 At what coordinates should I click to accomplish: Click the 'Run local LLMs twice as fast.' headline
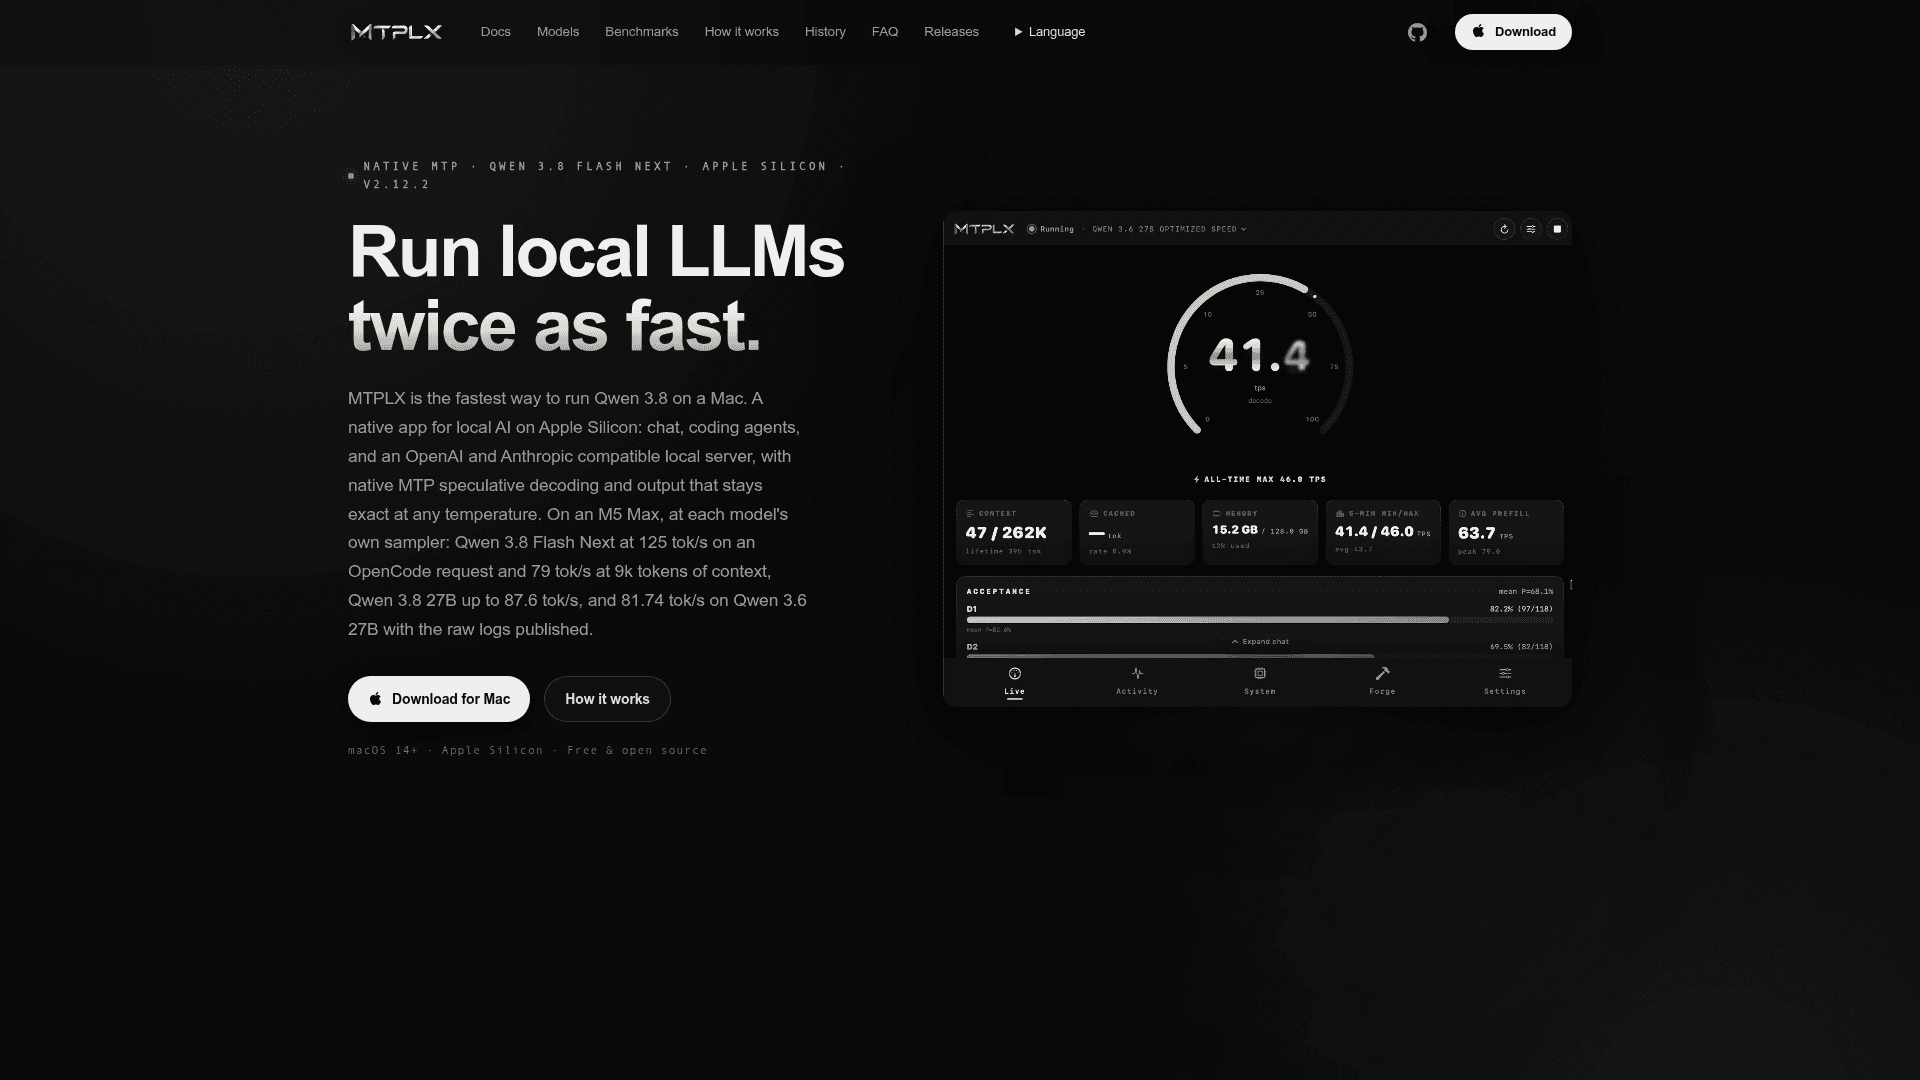(x=597, y=288)
